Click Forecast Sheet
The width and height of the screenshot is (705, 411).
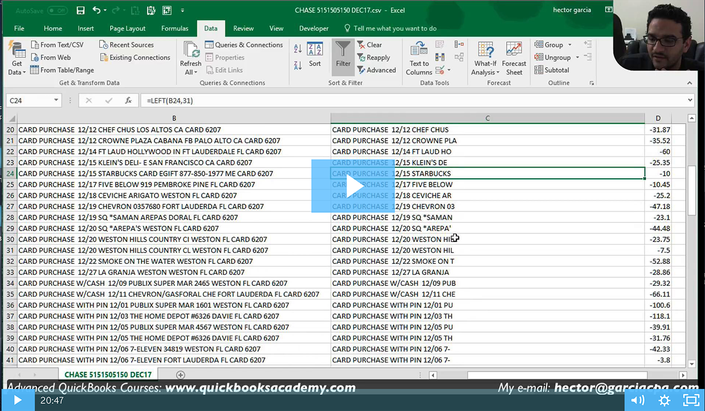[x=514, y=58]
